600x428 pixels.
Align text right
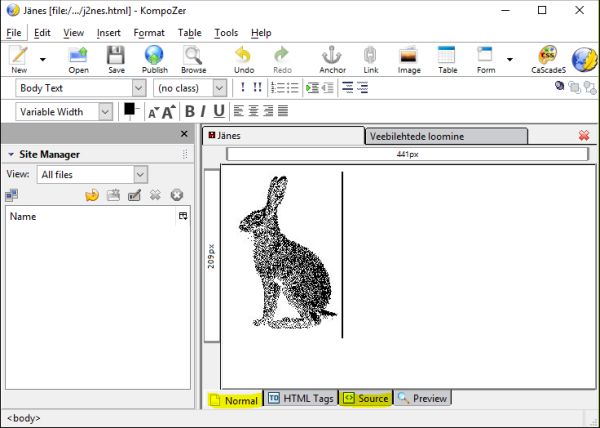[268, 111]
